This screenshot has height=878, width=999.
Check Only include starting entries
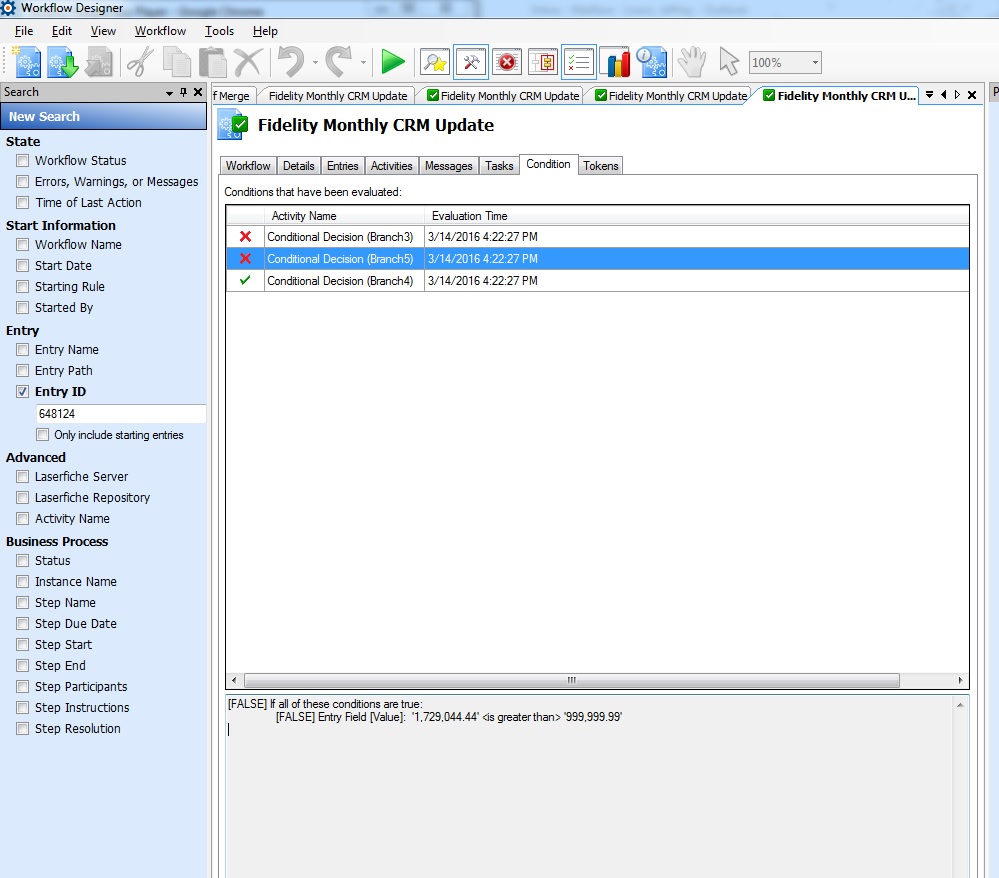43,435
